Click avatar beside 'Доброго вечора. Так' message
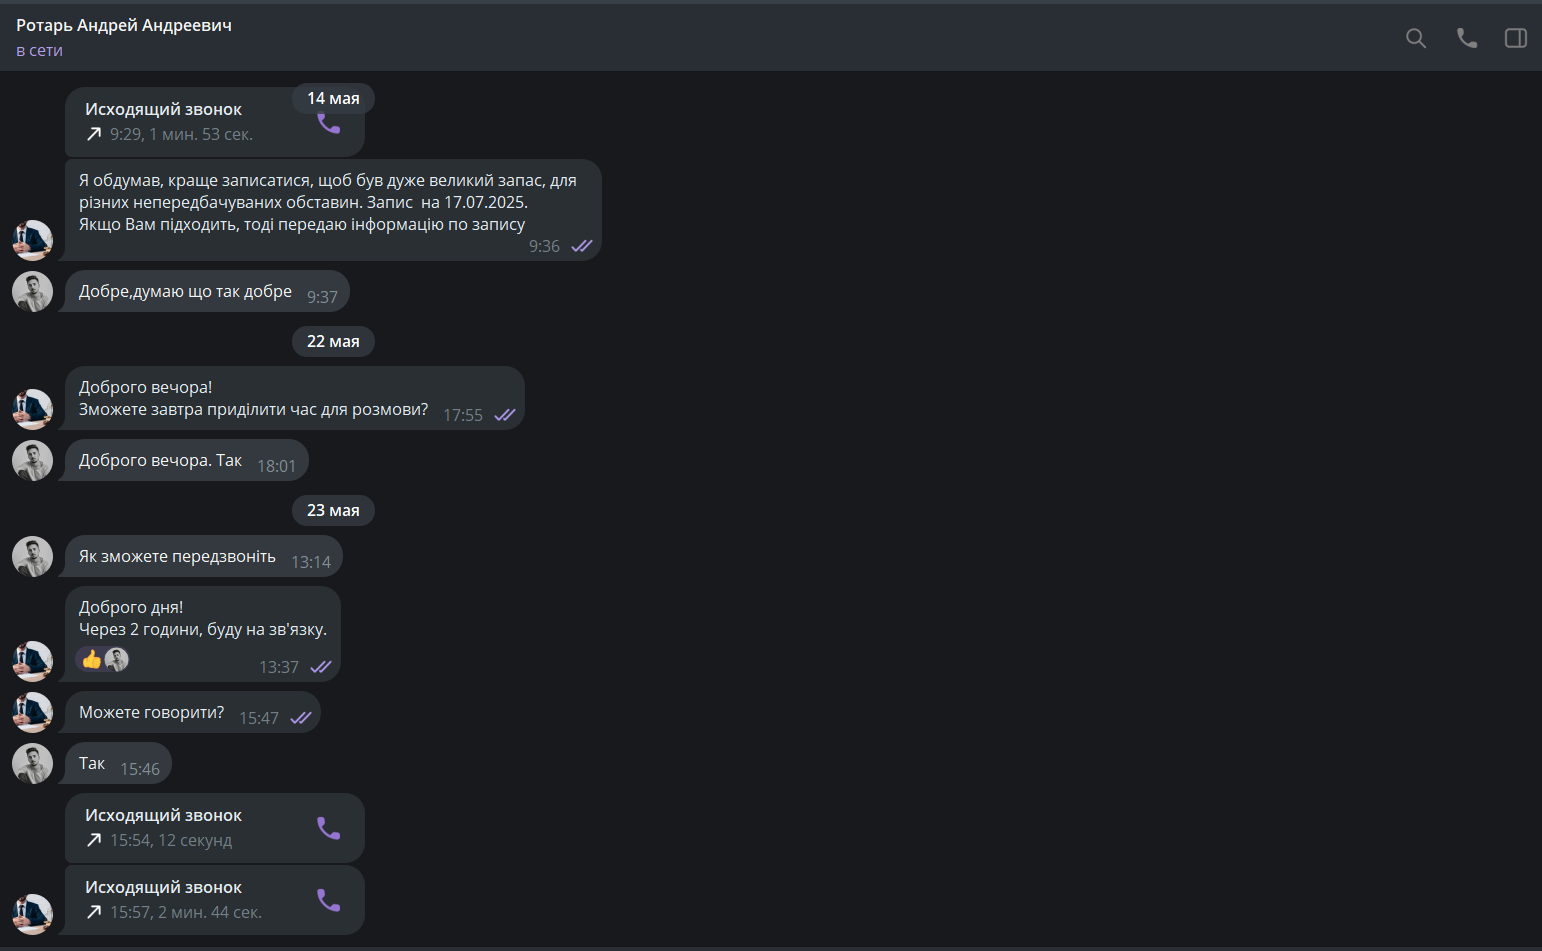 (32, 460)
